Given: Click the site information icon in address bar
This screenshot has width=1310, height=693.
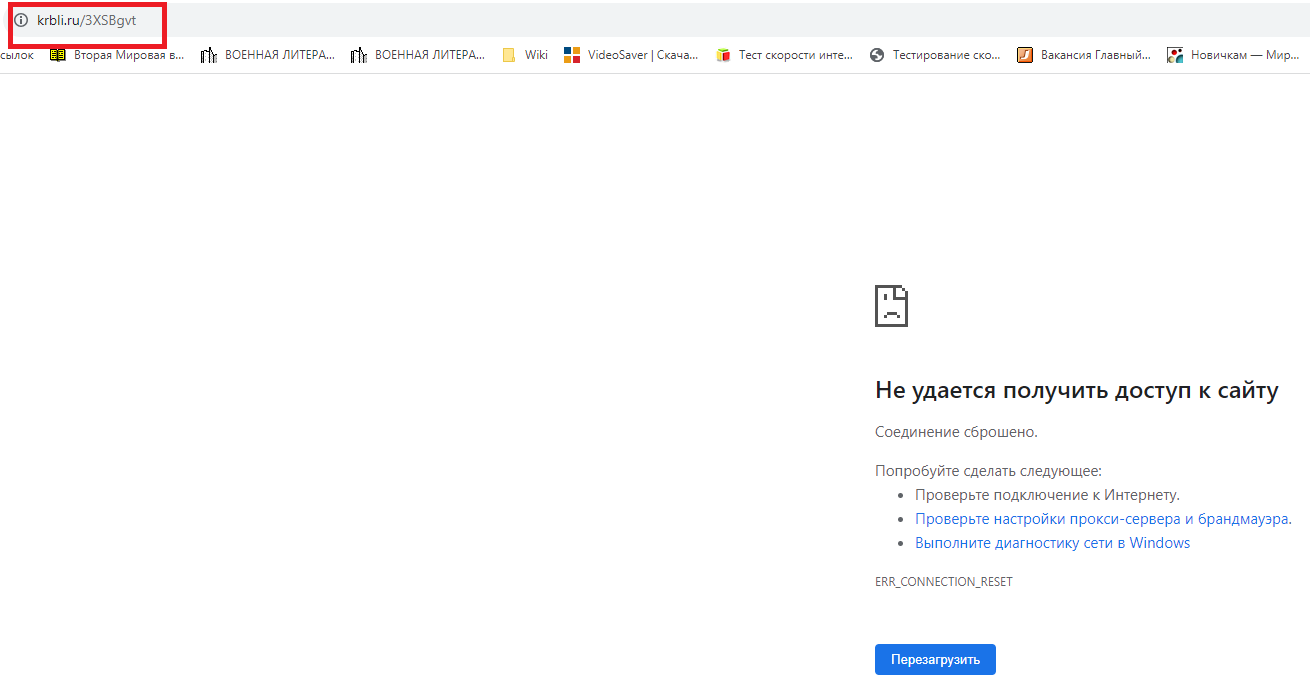Looking at the screenshot, I should (x=20, y=20).
